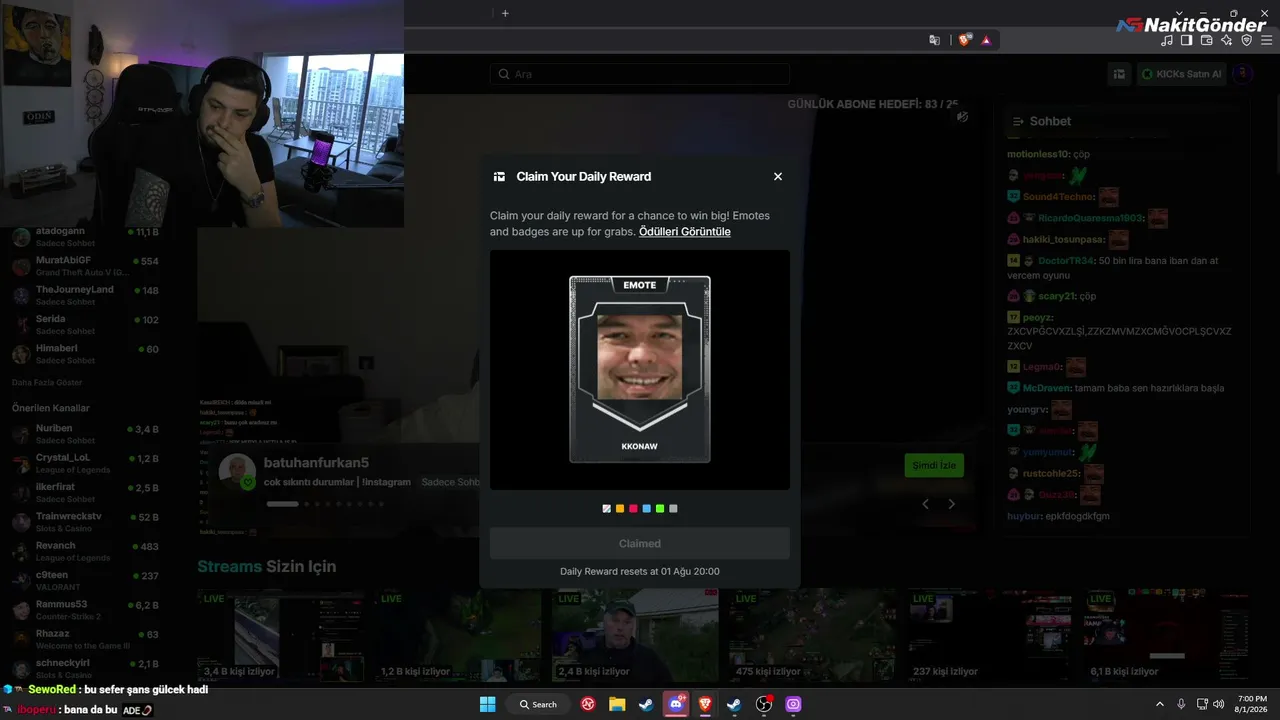The image size is (1280, 720).
Task: Toggle the browser sidebar panel icon
Action: pos(1187,40)
